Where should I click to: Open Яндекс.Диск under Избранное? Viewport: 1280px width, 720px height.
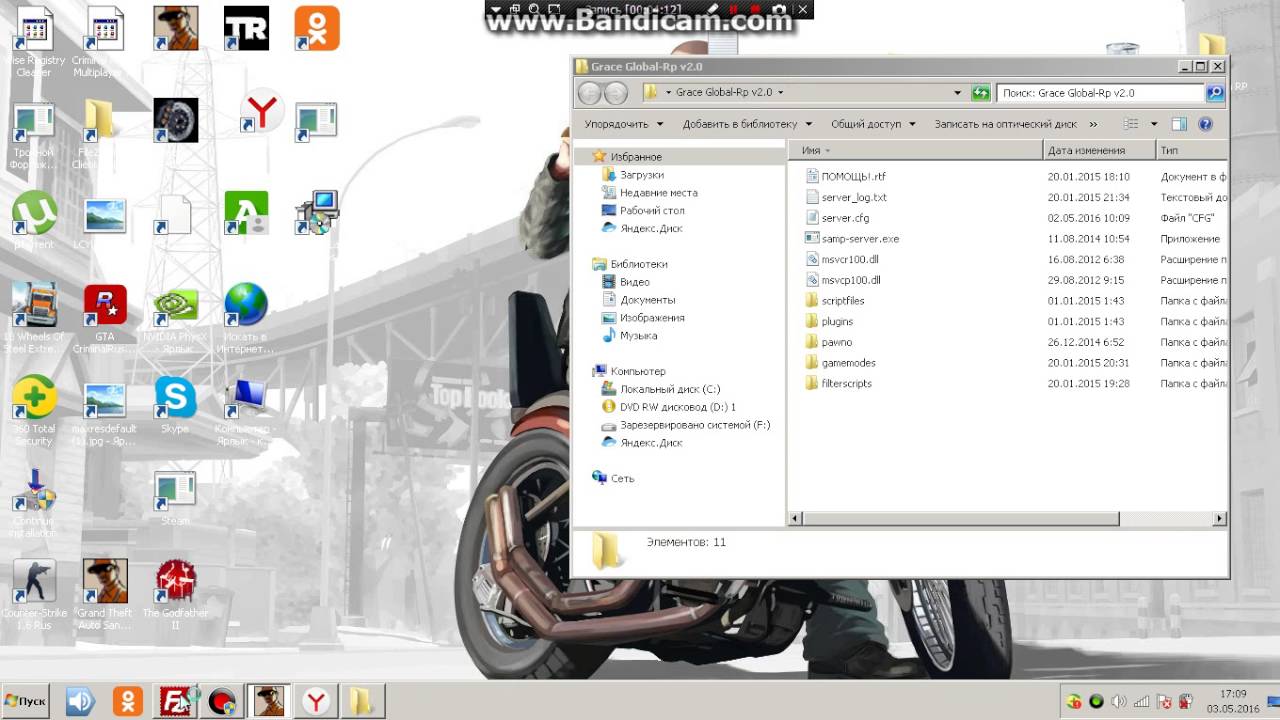pyautogui.click(x=642, y=228)
